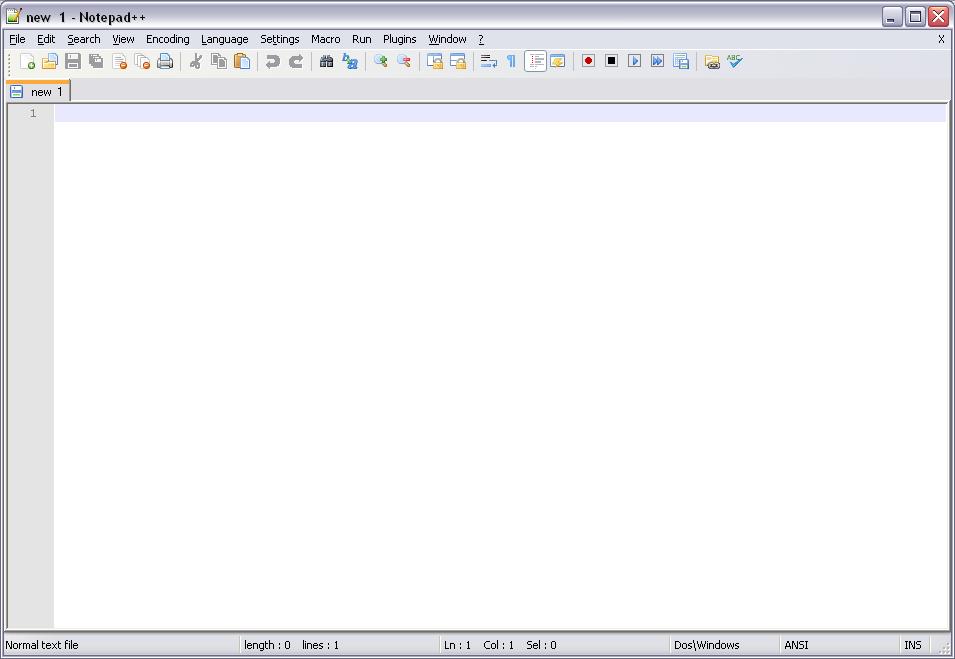
Task: Open the Plugins menu
Action: pos(400,39)
